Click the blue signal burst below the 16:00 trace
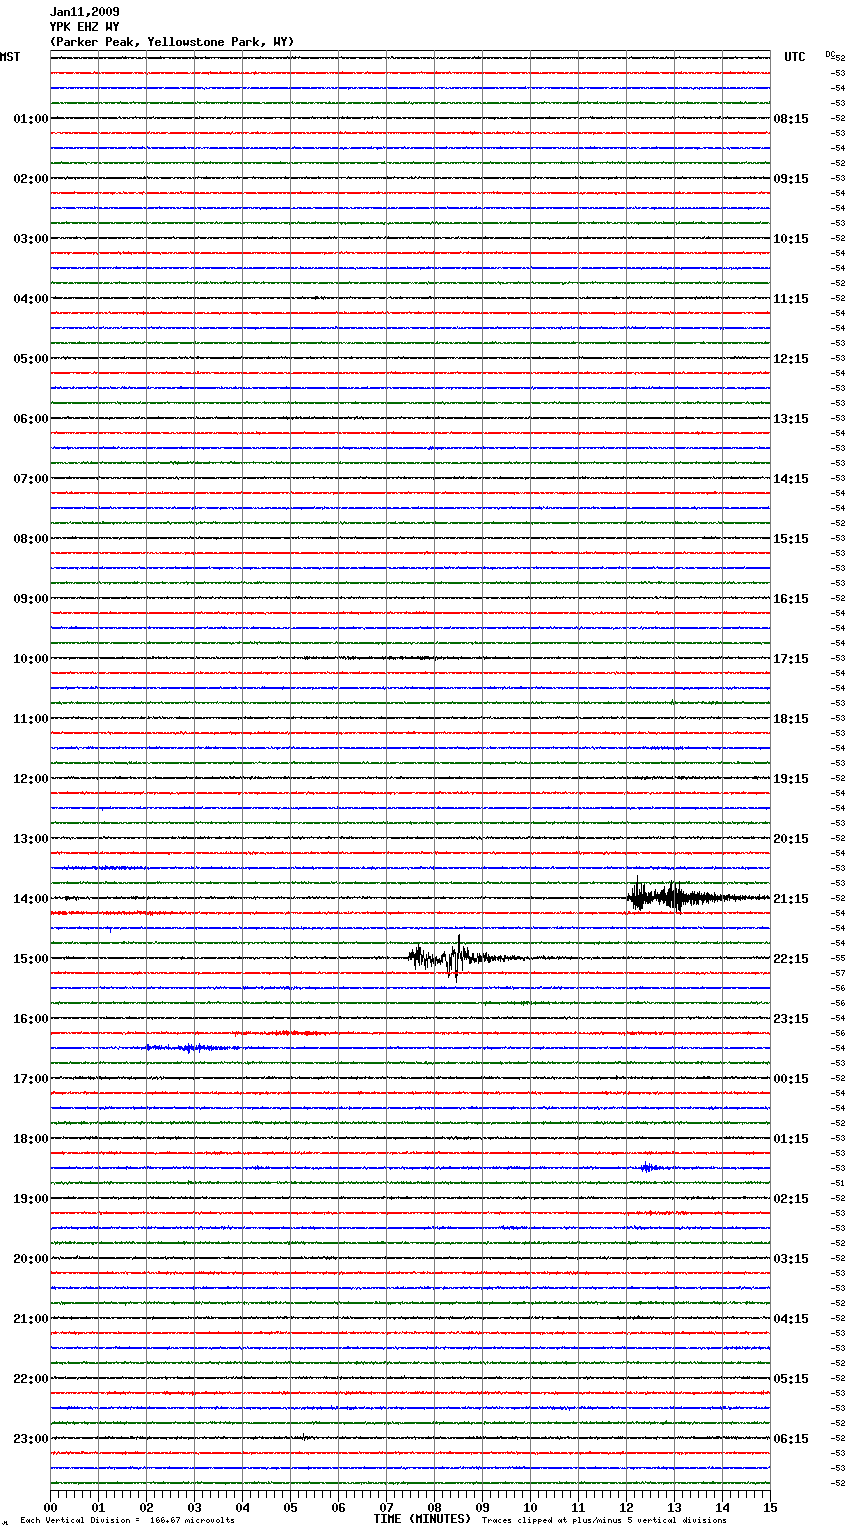Viewport: 850px width, 1534px height. tap(190, 1048)
